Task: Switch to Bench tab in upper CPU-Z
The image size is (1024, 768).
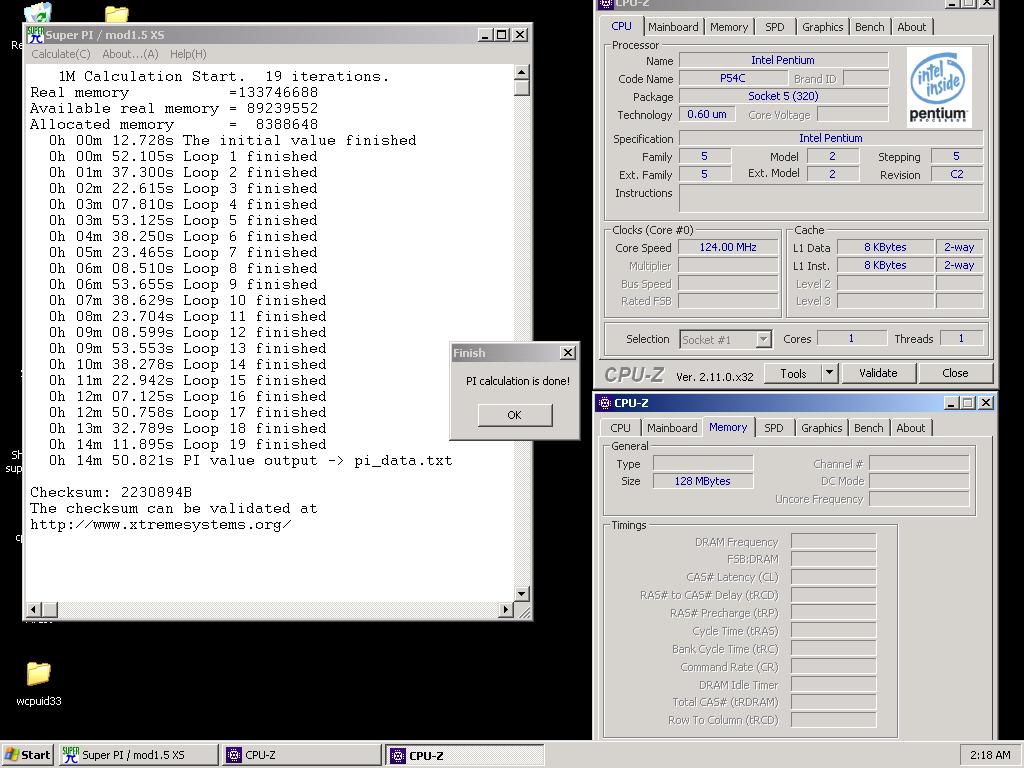Action: coord(869,27)
